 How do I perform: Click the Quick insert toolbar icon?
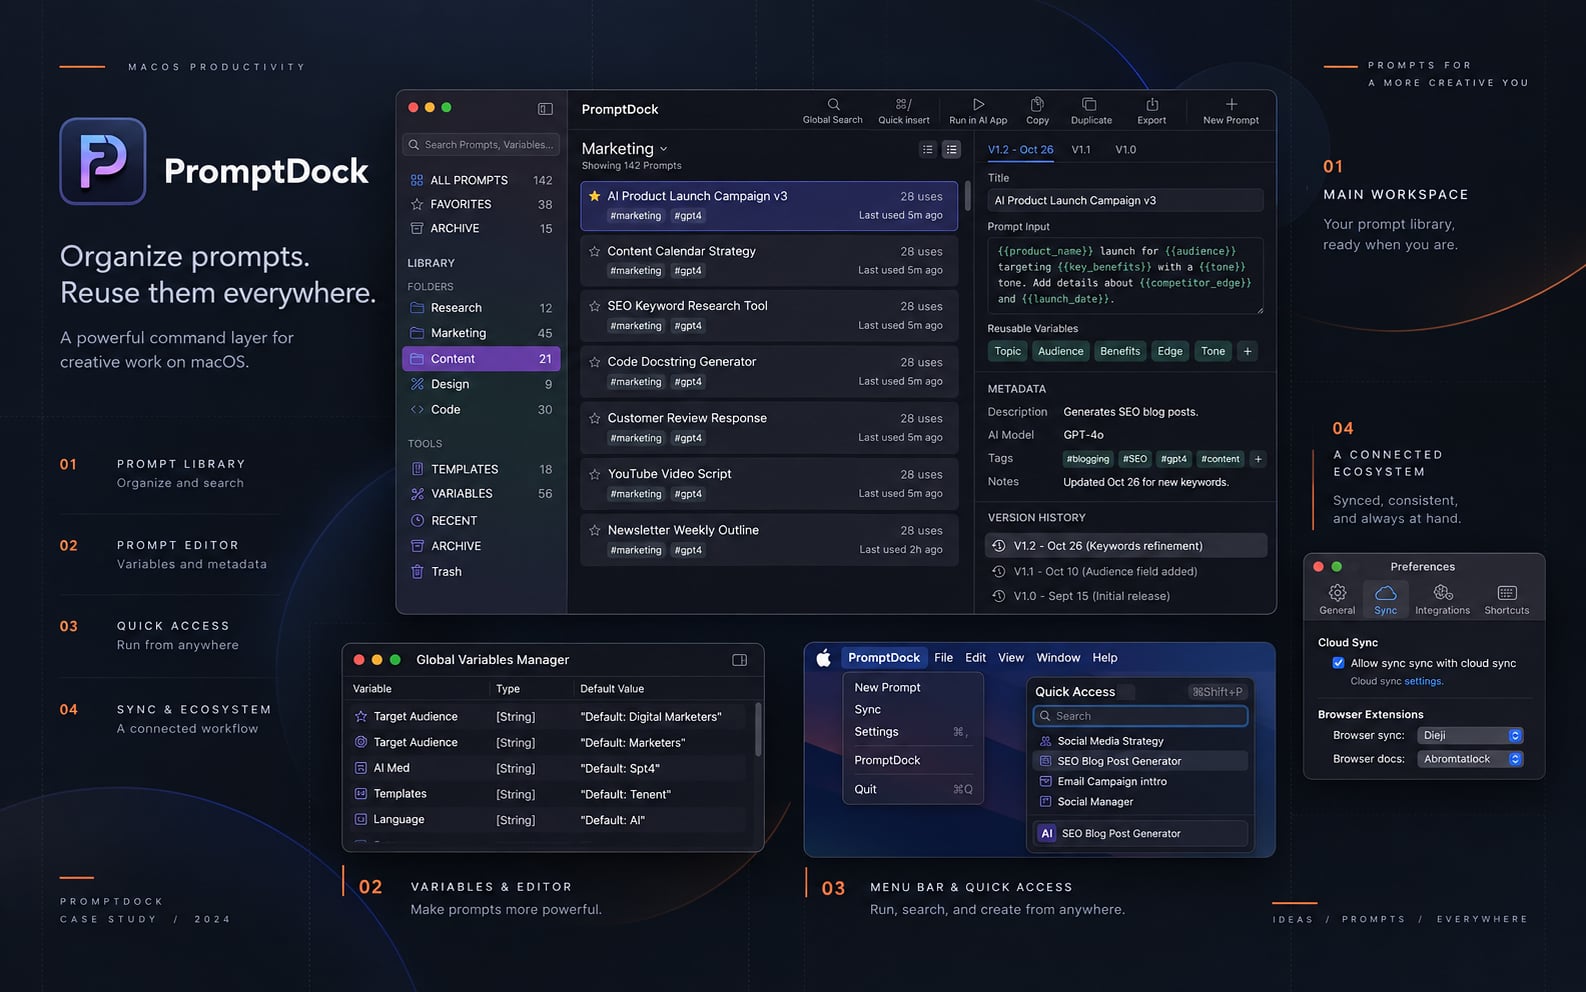coord(903,110)
